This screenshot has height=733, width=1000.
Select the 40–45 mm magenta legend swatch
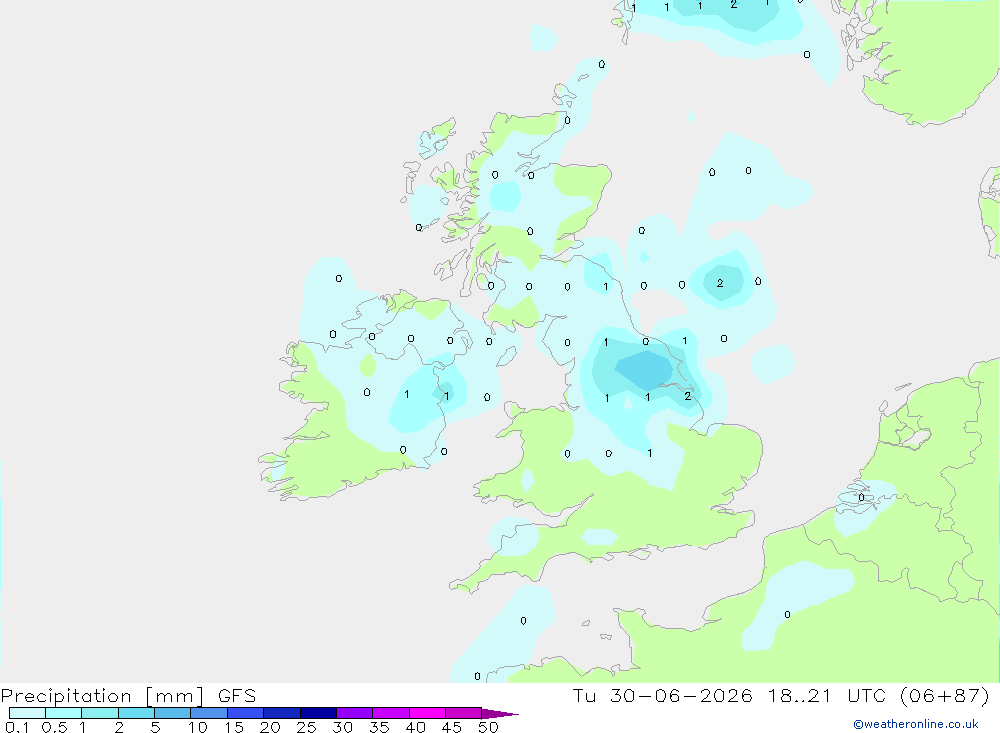click(427, 713)
